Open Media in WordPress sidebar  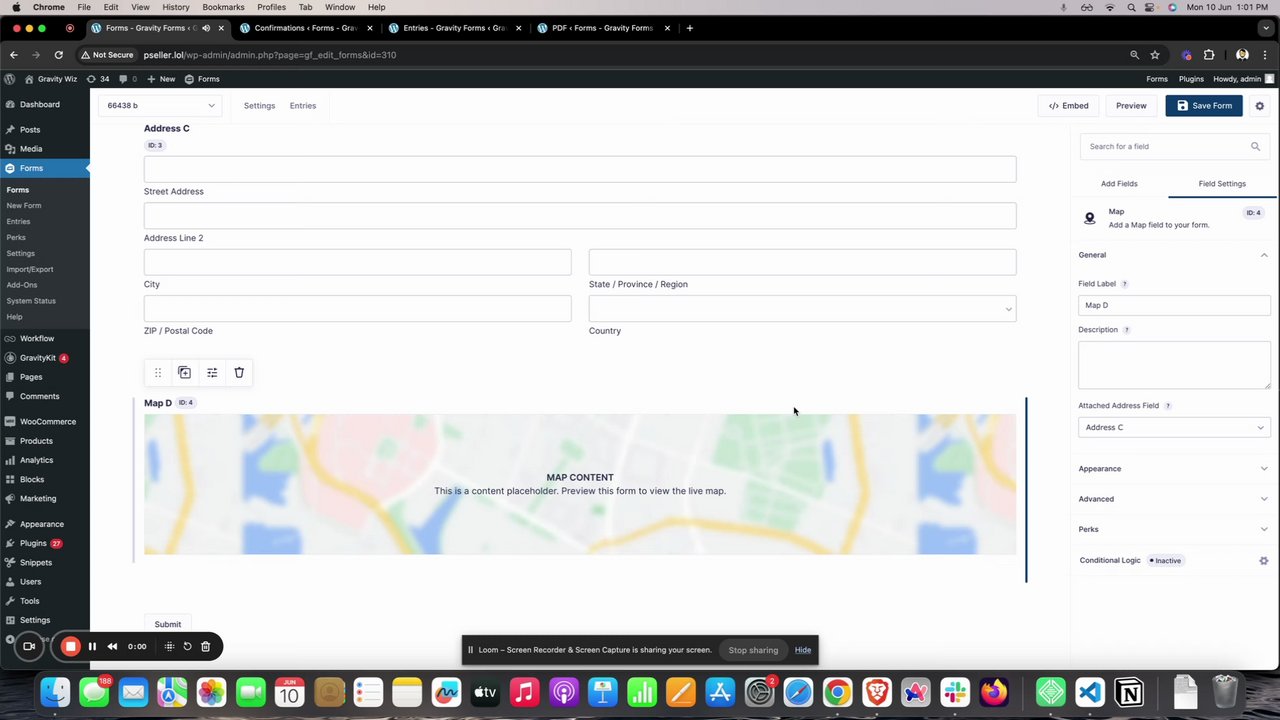pos(31,148)
